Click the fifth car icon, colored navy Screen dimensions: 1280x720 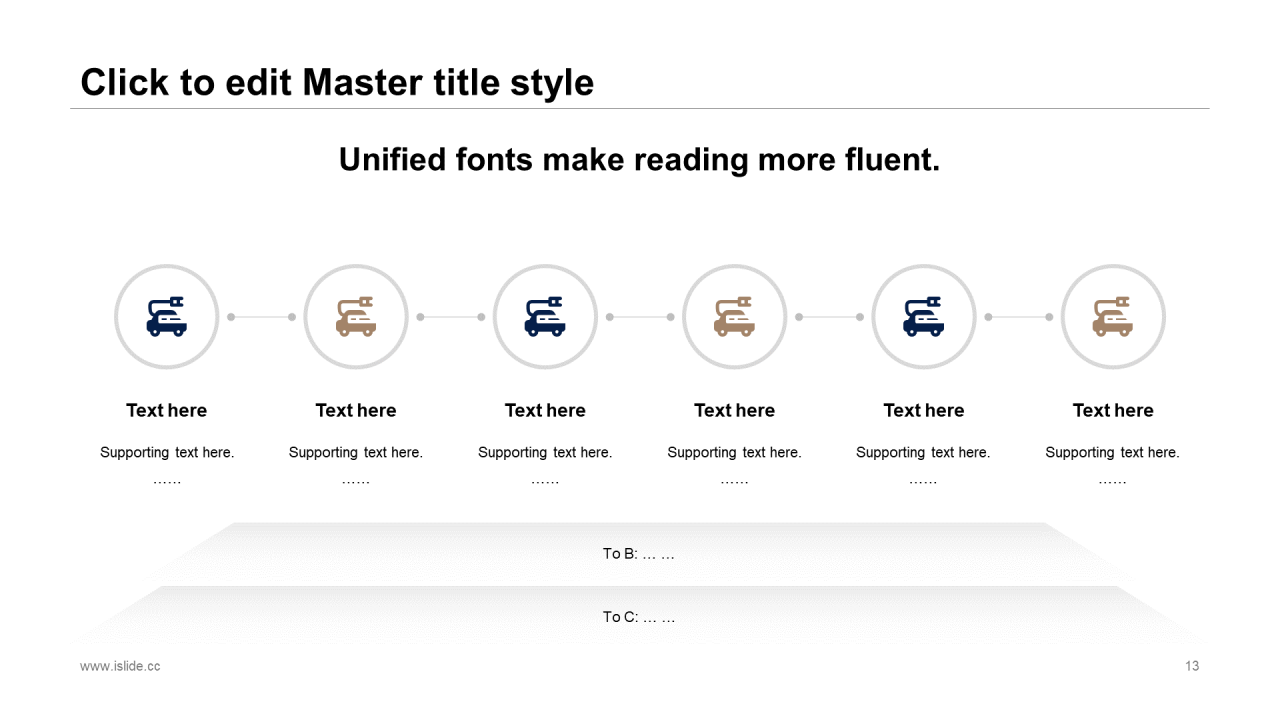click(x=923, y=317)
